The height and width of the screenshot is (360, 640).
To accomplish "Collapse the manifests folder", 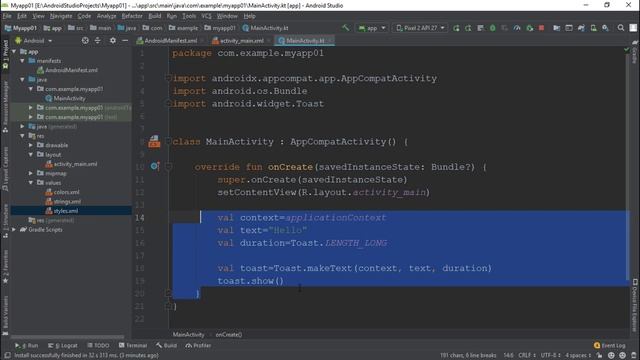I will click(22, 61).
